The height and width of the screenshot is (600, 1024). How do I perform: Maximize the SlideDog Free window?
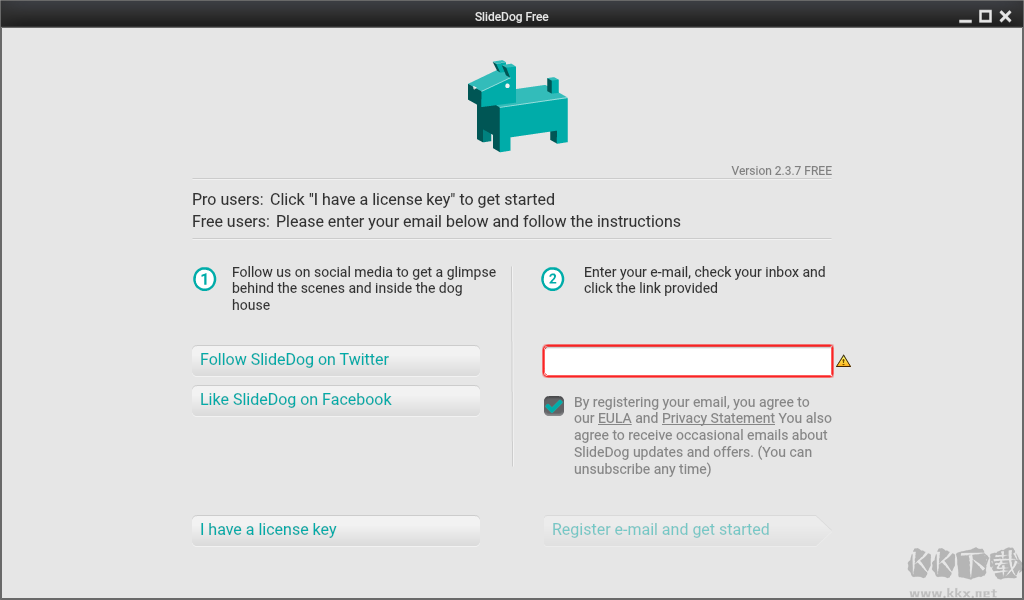pyautogui.click(x=985, y=16)
